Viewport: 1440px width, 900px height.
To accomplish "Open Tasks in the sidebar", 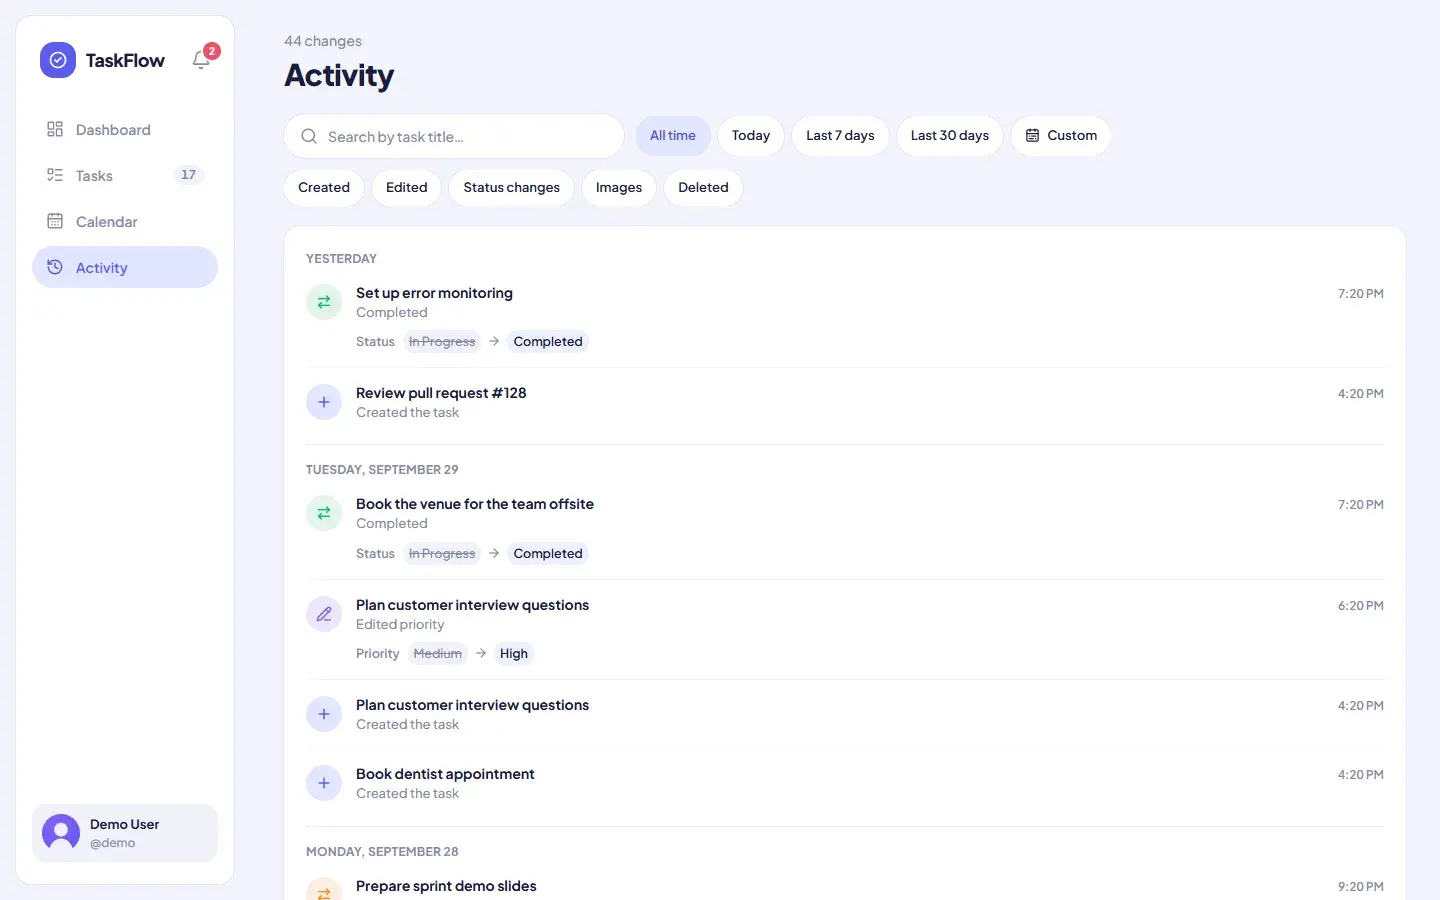I will click(125, 175).
